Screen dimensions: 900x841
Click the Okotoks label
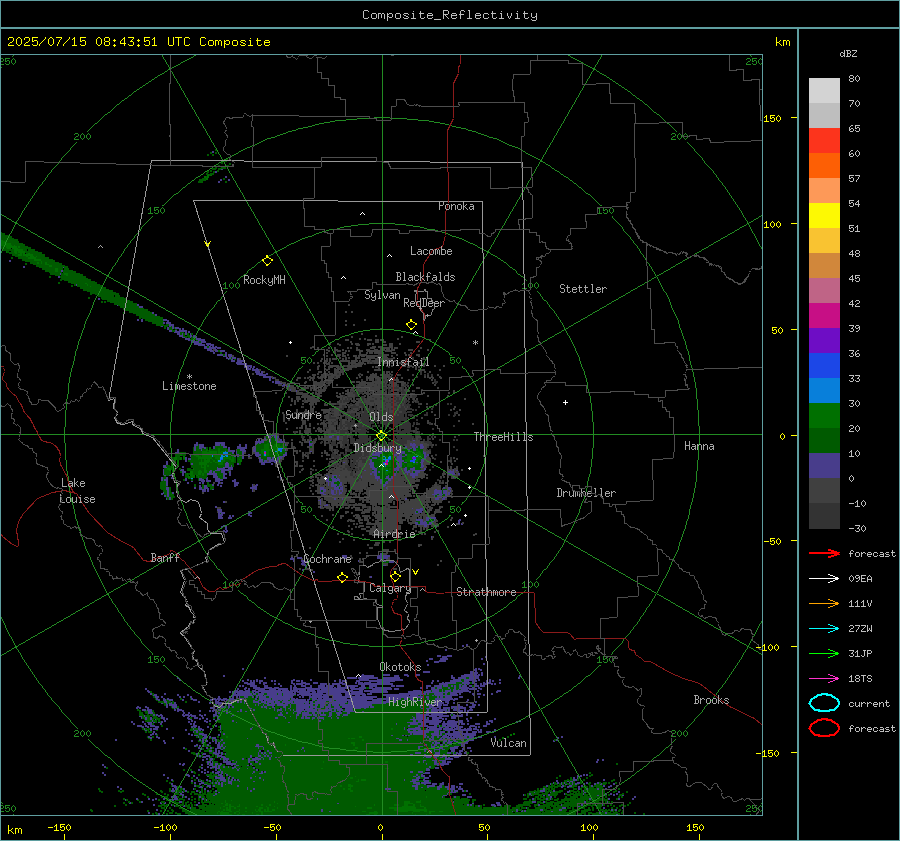click(400, 667)
